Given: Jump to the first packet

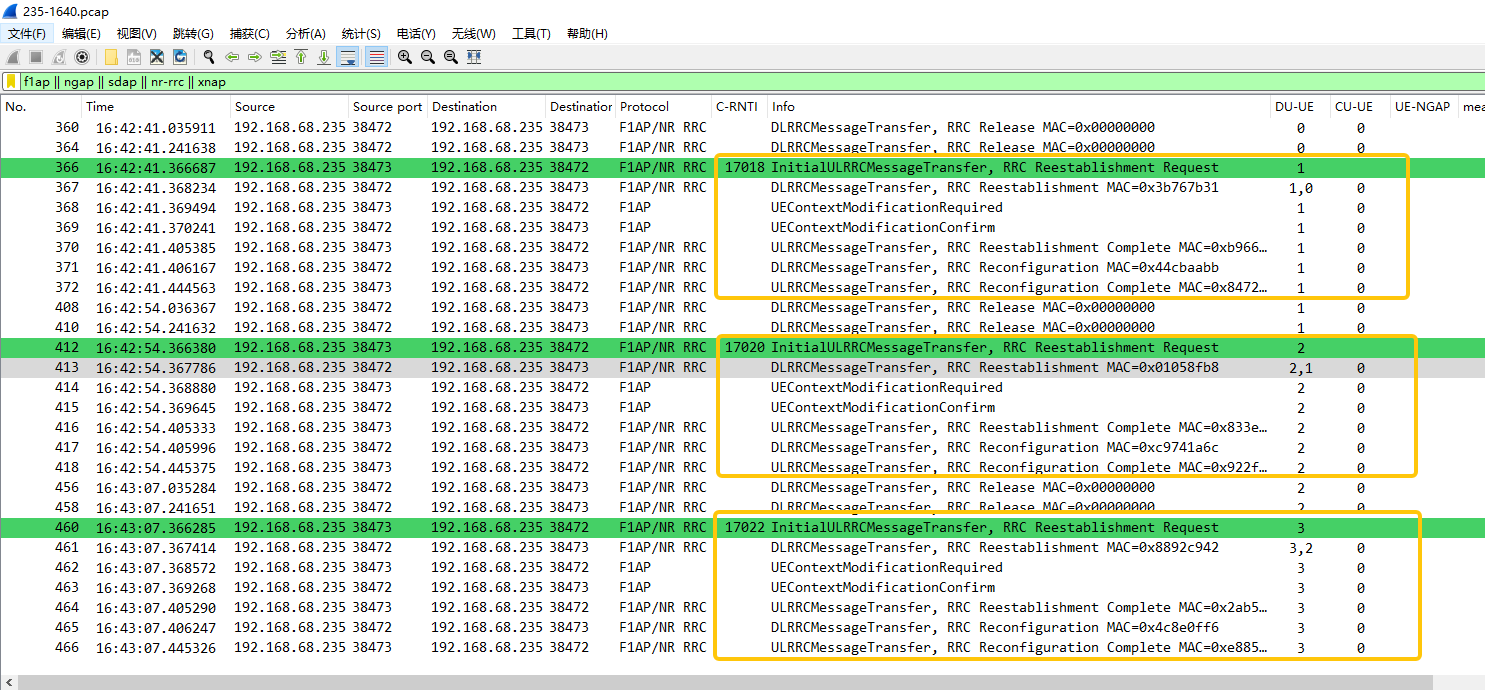Looking at the screenshot, I should click(301, 57).
